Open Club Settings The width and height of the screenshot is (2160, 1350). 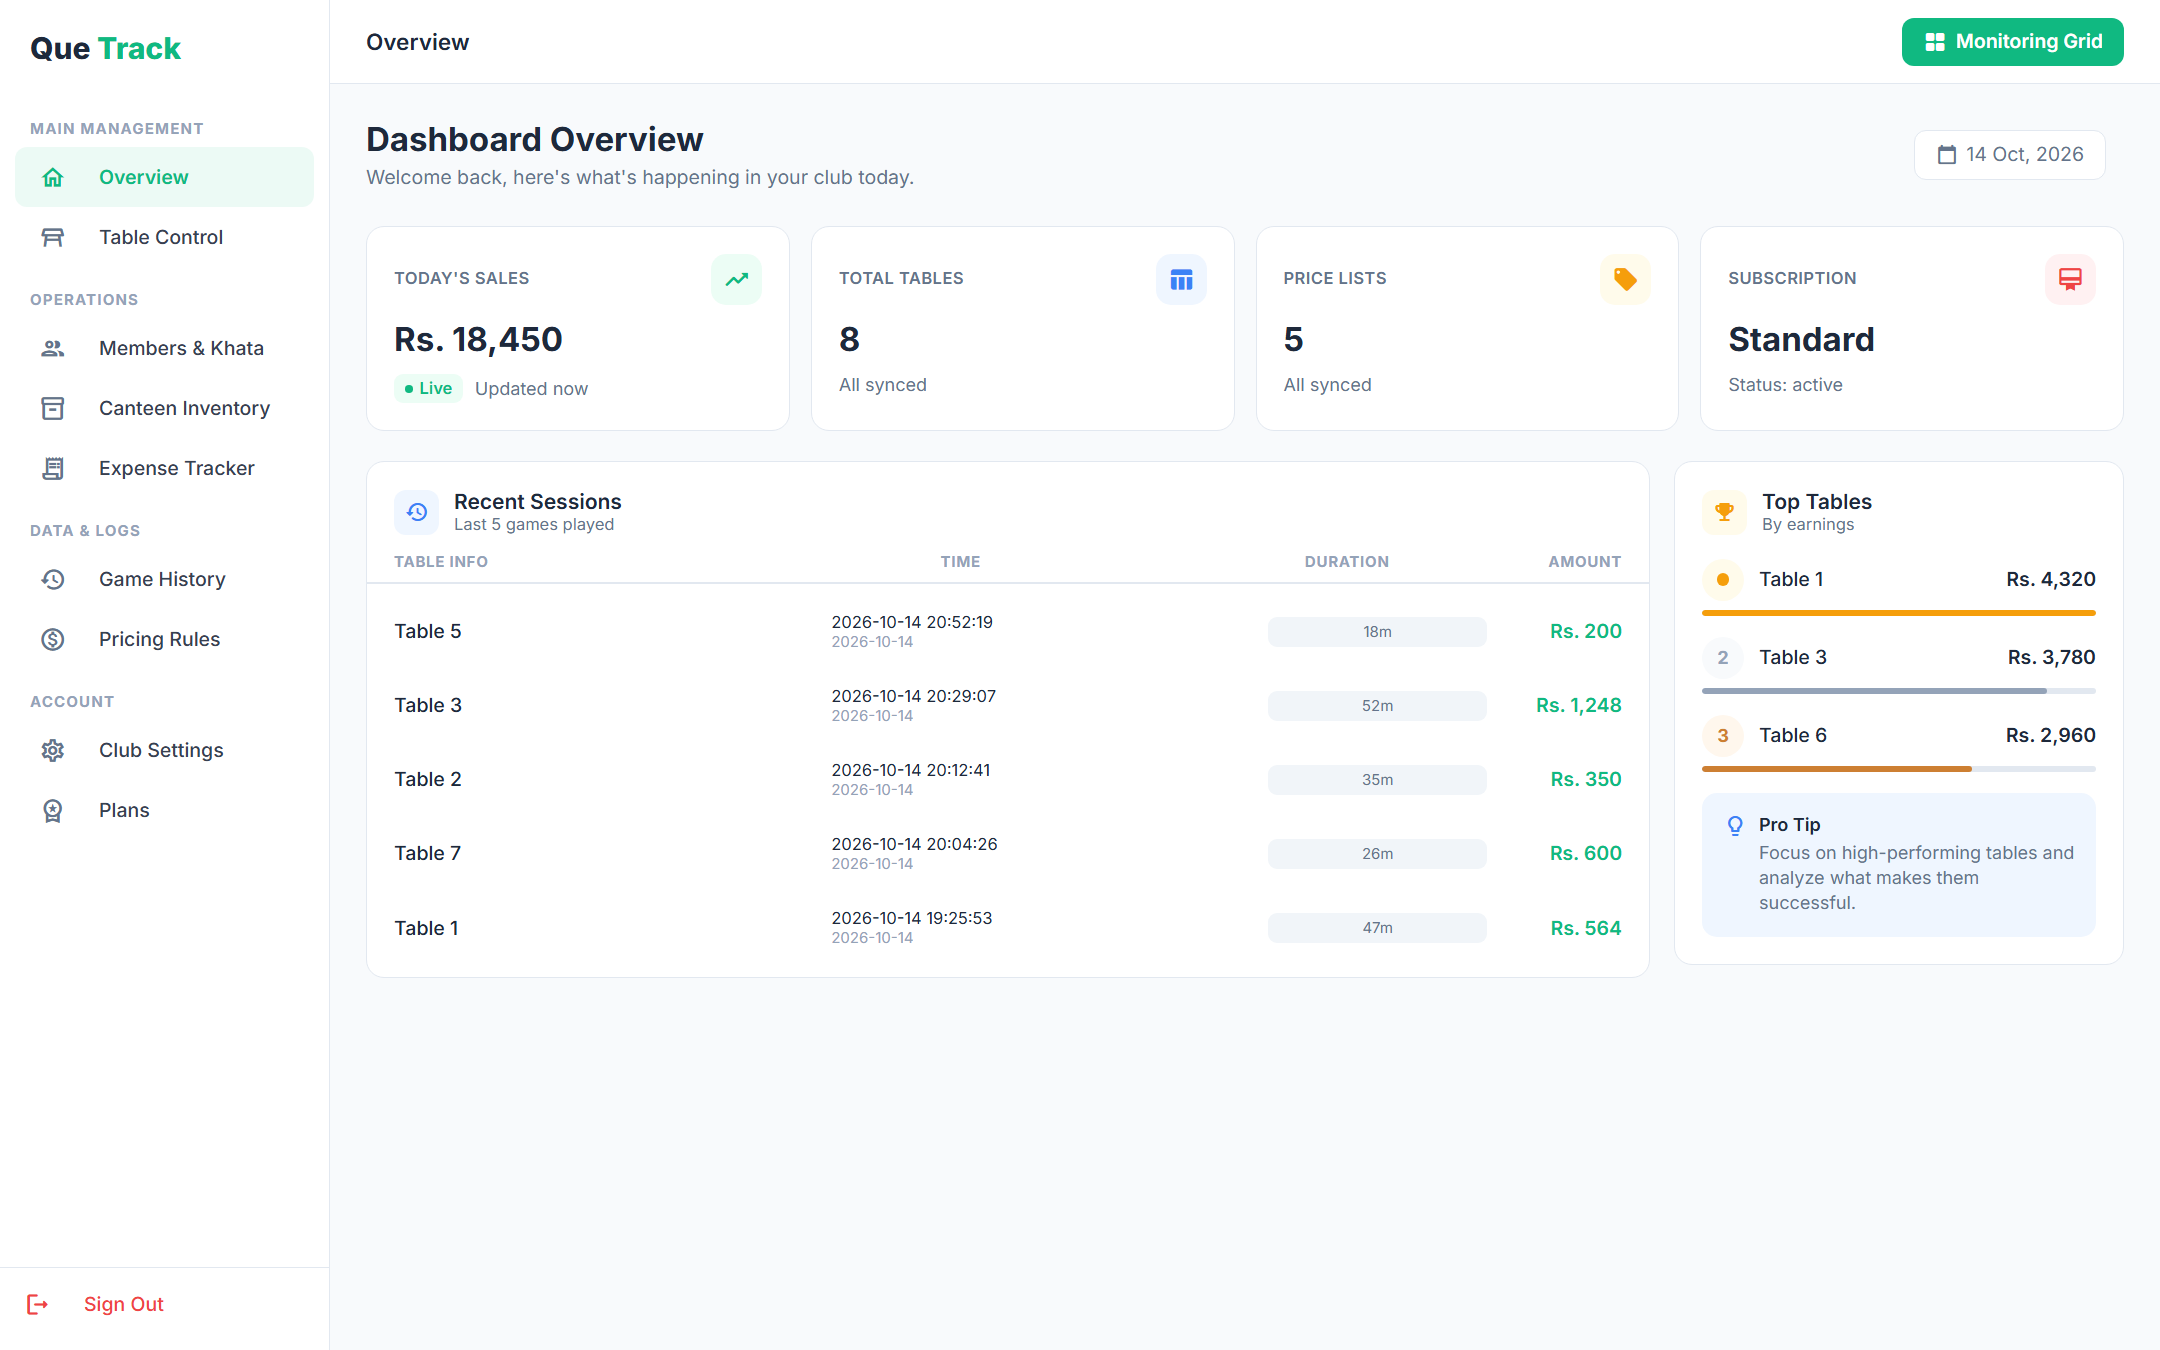[164, 750]
